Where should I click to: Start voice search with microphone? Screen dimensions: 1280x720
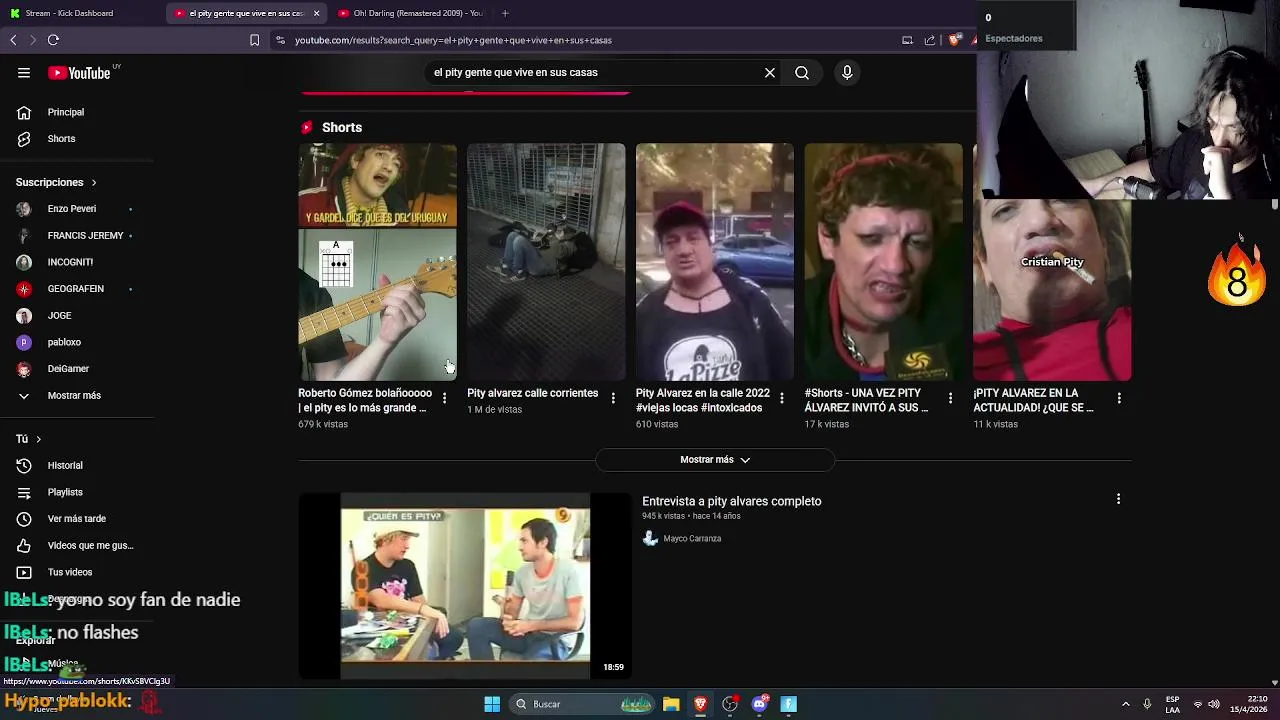tap(847, 72)
